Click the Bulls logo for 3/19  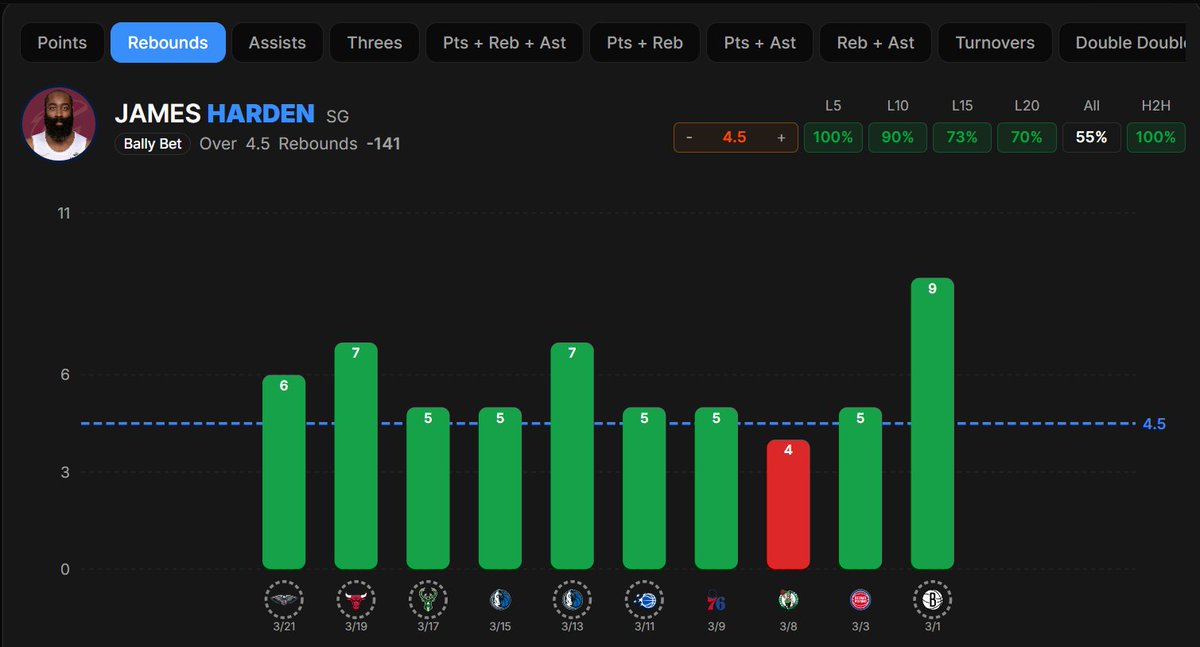click(355, 601)
